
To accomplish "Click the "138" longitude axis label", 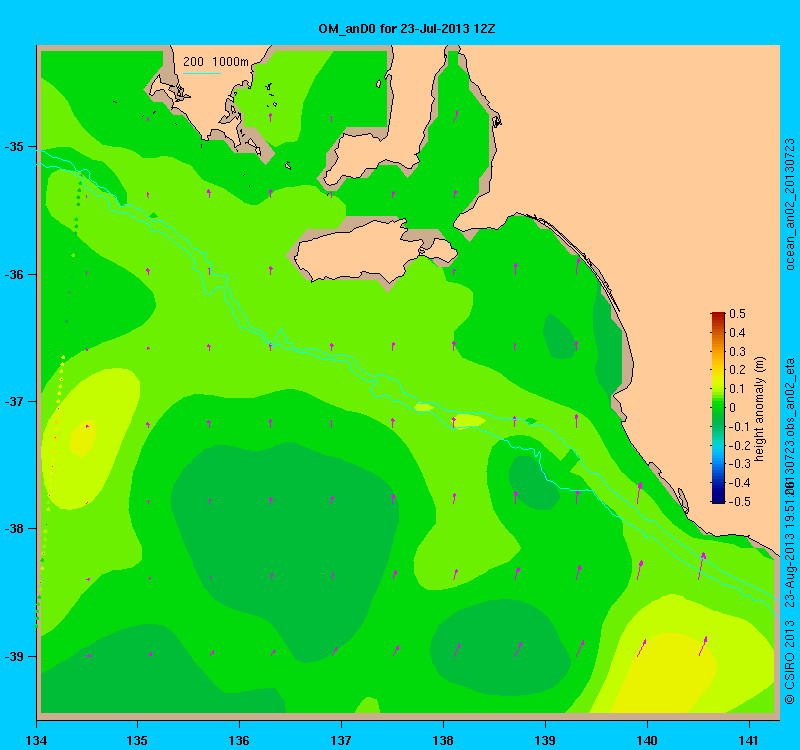I will pos(443,740).
